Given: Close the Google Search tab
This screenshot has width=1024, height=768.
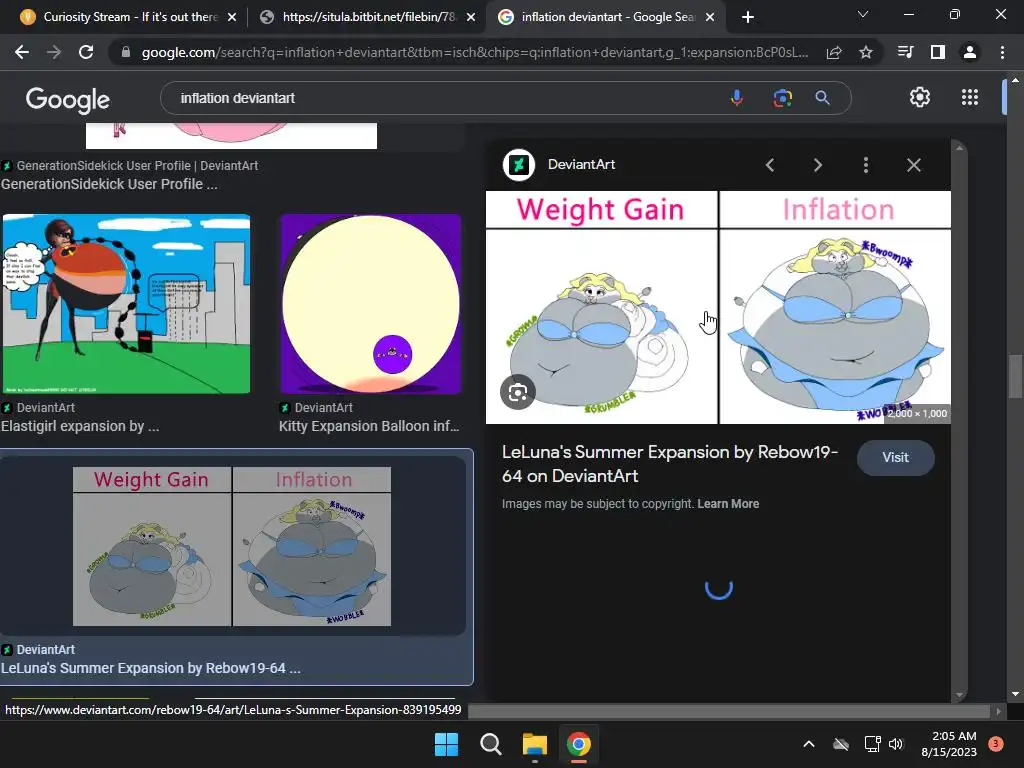Looking at the screenshot, I should (711, 17).
